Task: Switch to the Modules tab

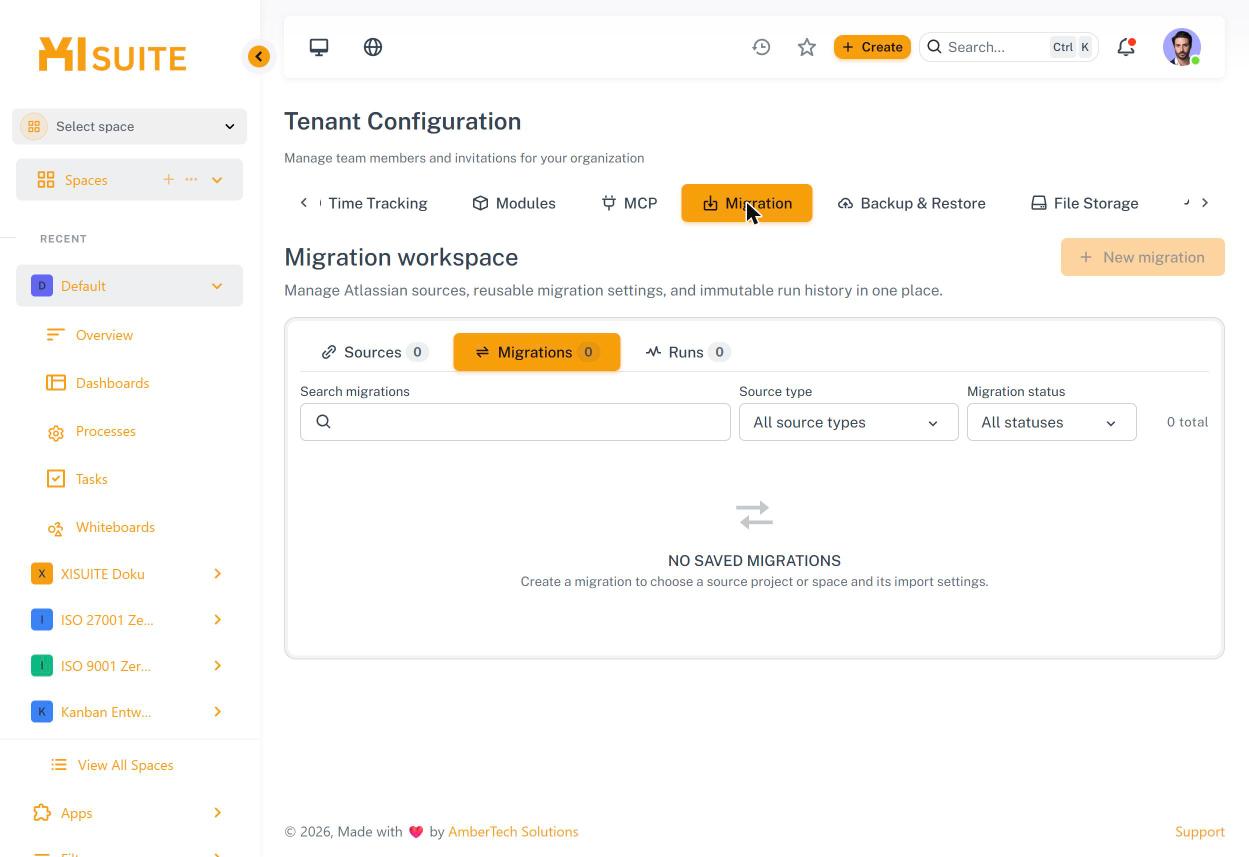Action: (514, 203)
